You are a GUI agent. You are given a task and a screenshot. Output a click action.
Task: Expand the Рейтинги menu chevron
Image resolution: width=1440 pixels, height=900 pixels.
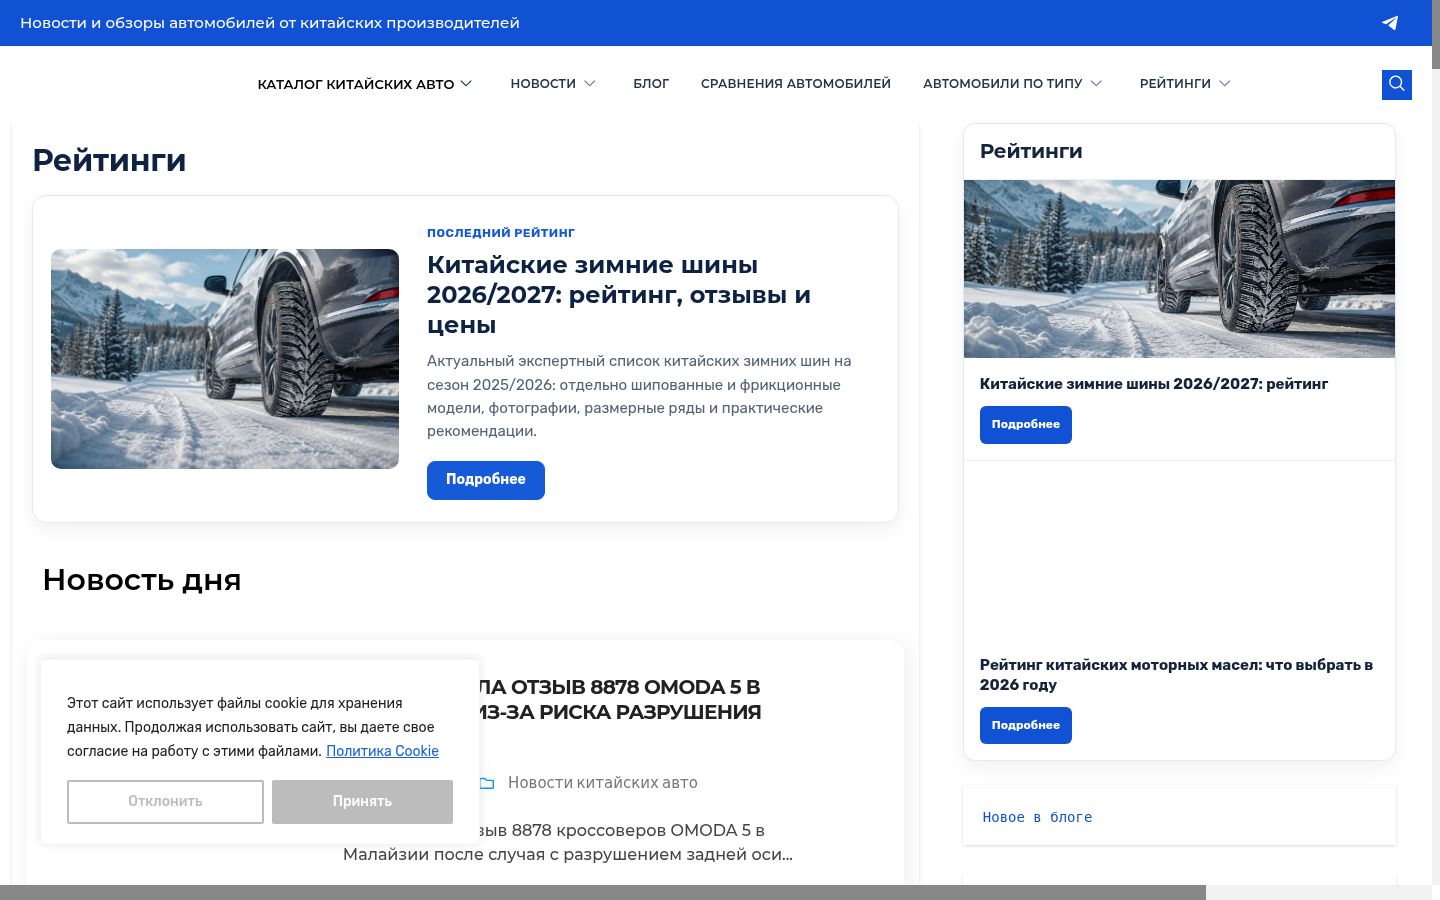(x=1225, y=84)
